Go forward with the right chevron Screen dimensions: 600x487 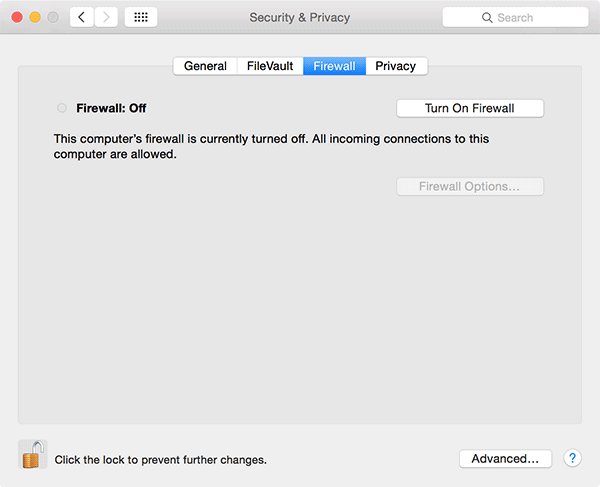106,18
